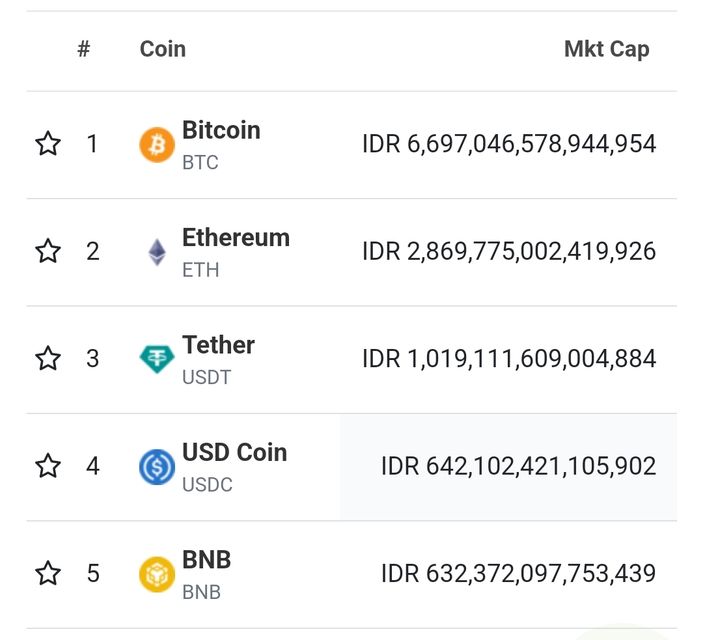Sort by the Mkt Cap column header
Screen dimensions: 703x640
[606, 49]
